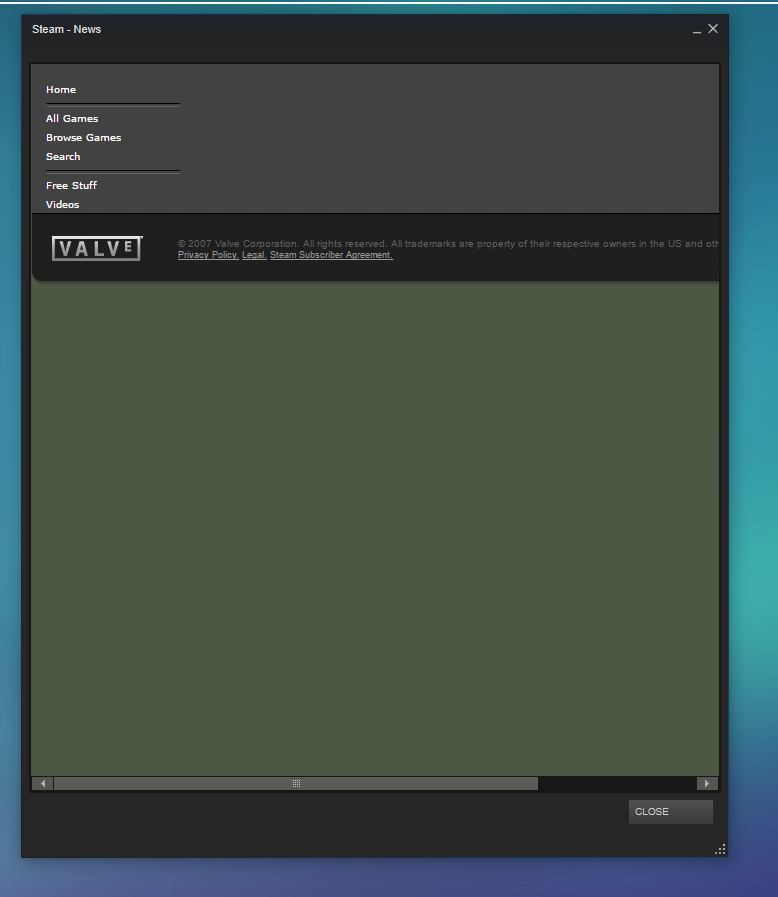Click the horizontal scrollbar thumb
Screen dimensions: 778x897
(296, 783)
